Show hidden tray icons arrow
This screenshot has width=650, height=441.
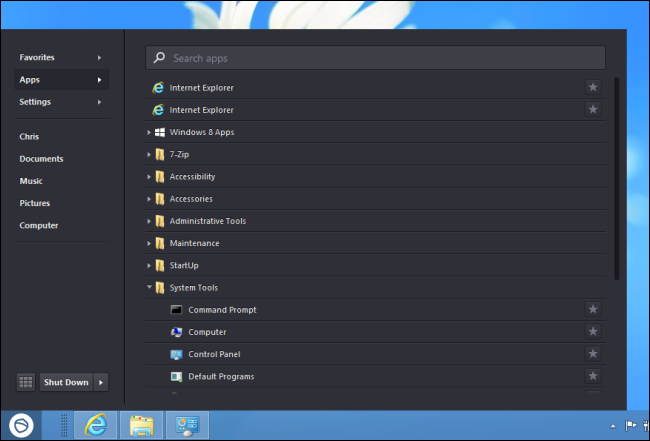pos(613,426)
